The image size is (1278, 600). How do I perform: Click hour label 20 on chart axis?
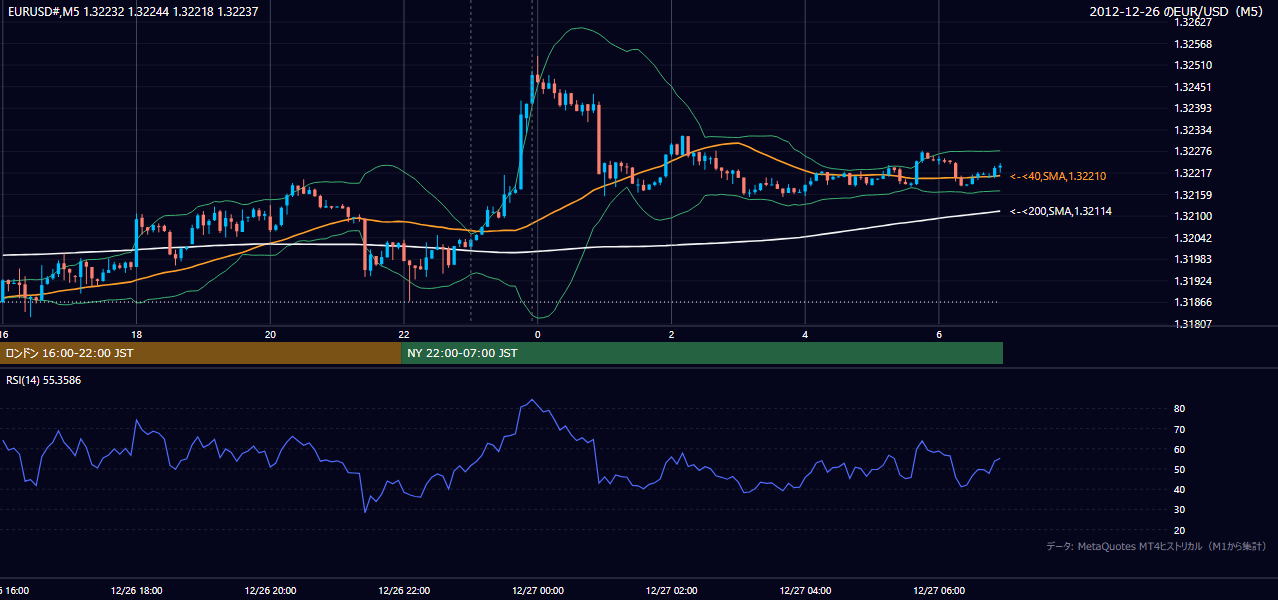270,333
